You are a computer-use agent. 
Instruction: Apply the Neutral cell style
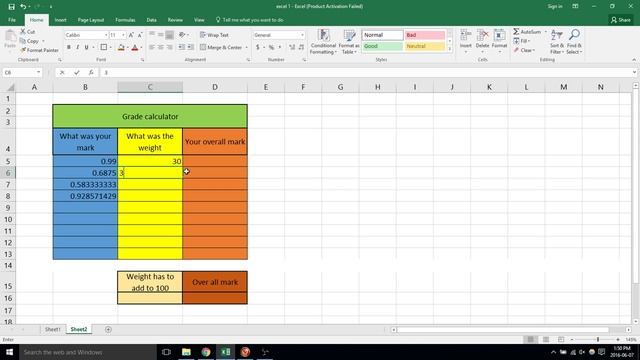(425, 46)
